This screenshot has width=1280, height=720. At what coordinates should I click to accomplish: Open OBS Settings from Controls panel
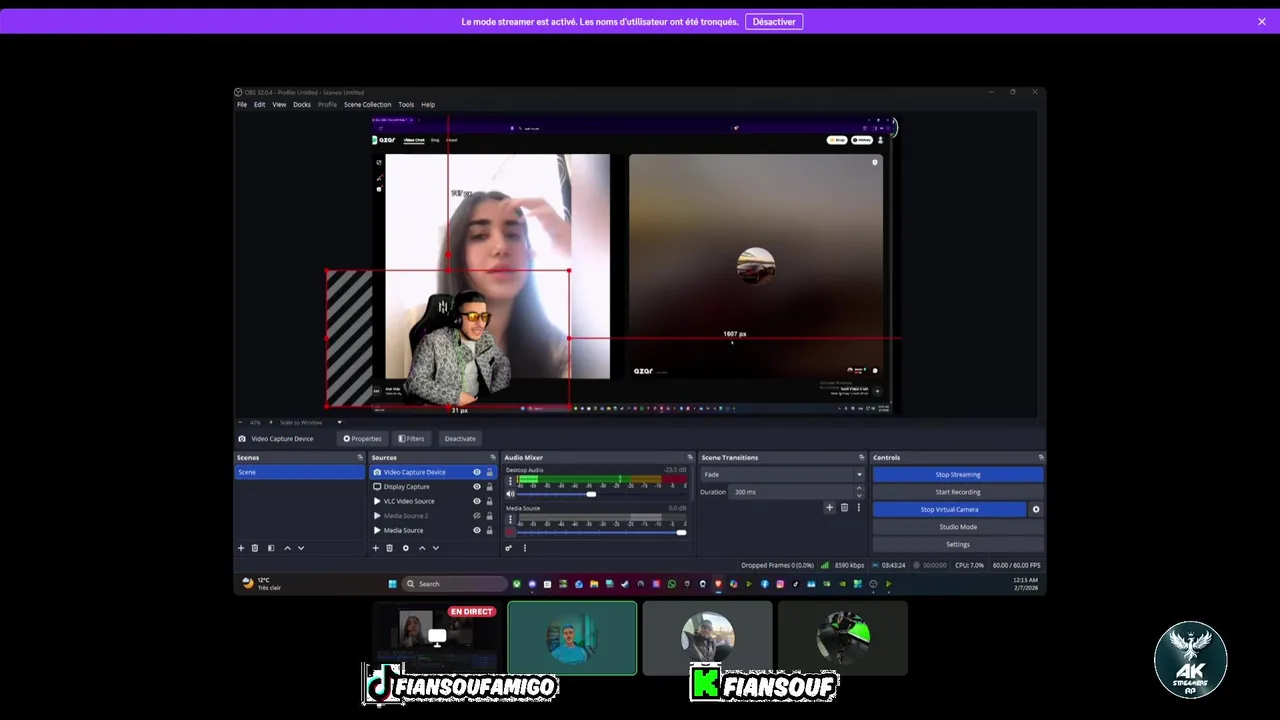pos(958,544)
